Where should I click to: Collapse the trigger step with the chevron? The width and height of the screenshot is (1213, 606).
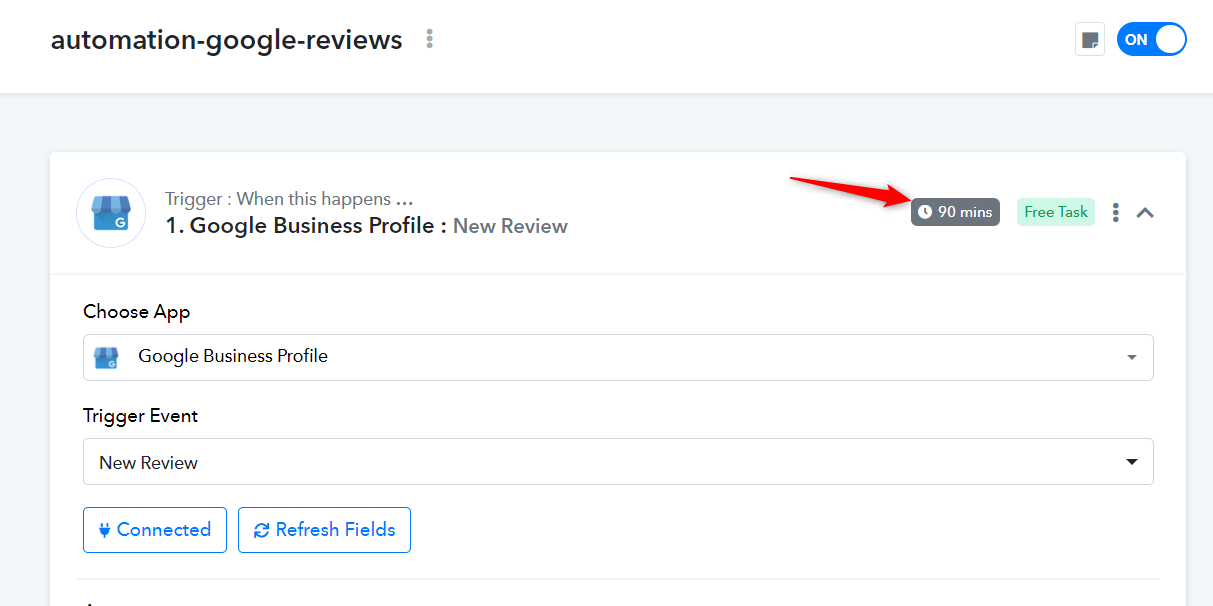[x=1146, y=212]
